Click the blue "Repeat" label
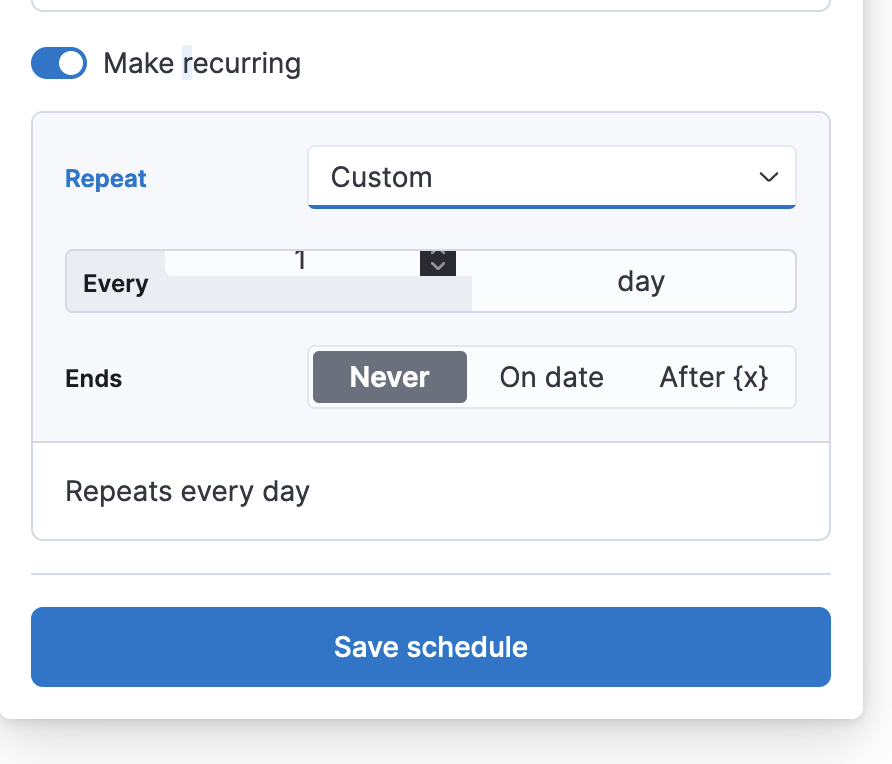Image resolution: width=892 pixels, height=764 pixels. pos(106,179)
